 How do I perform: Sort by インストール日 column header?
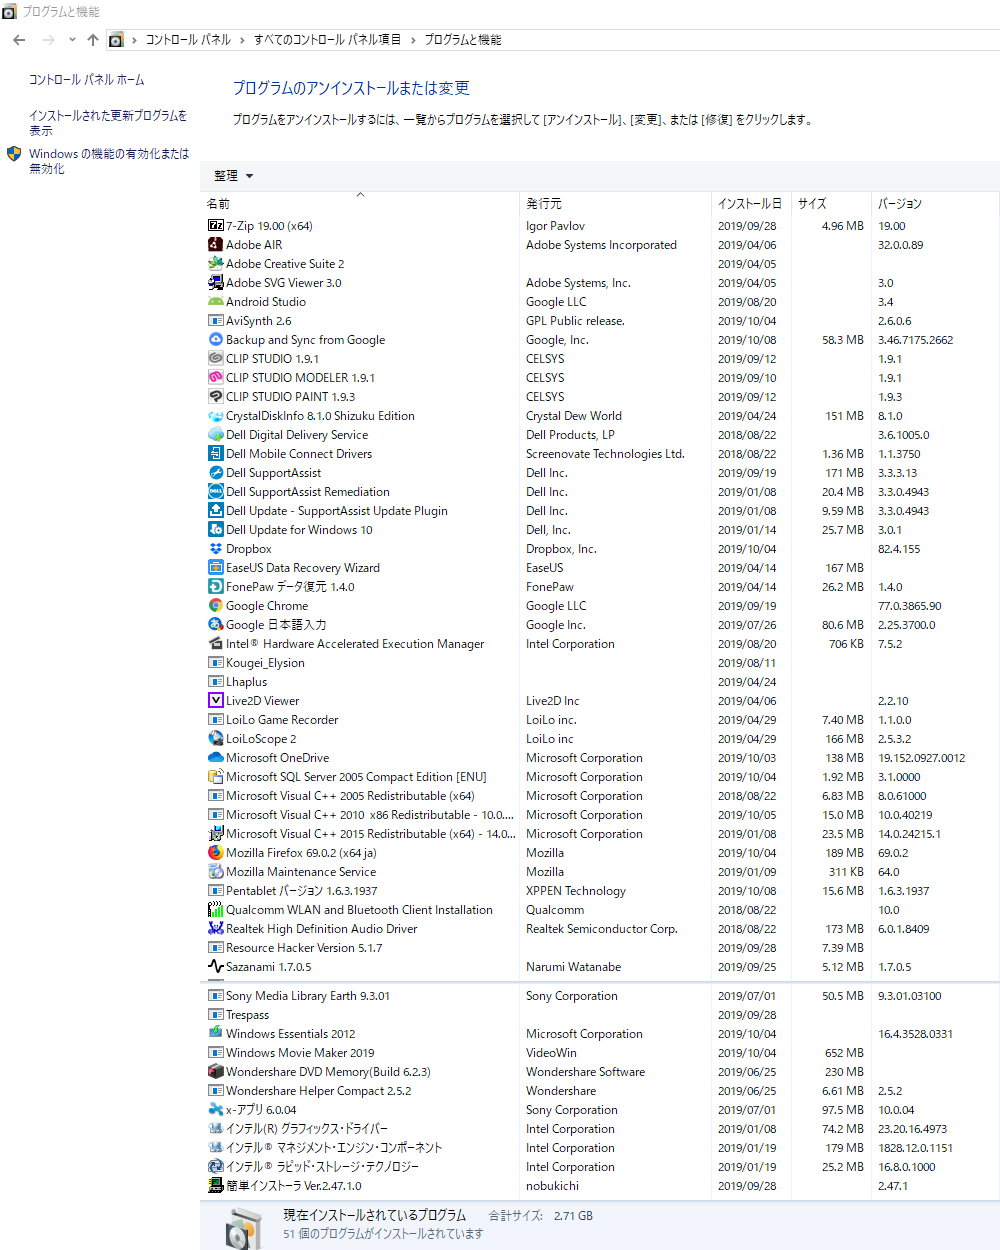pyautogui.click(x=749, y=204)
